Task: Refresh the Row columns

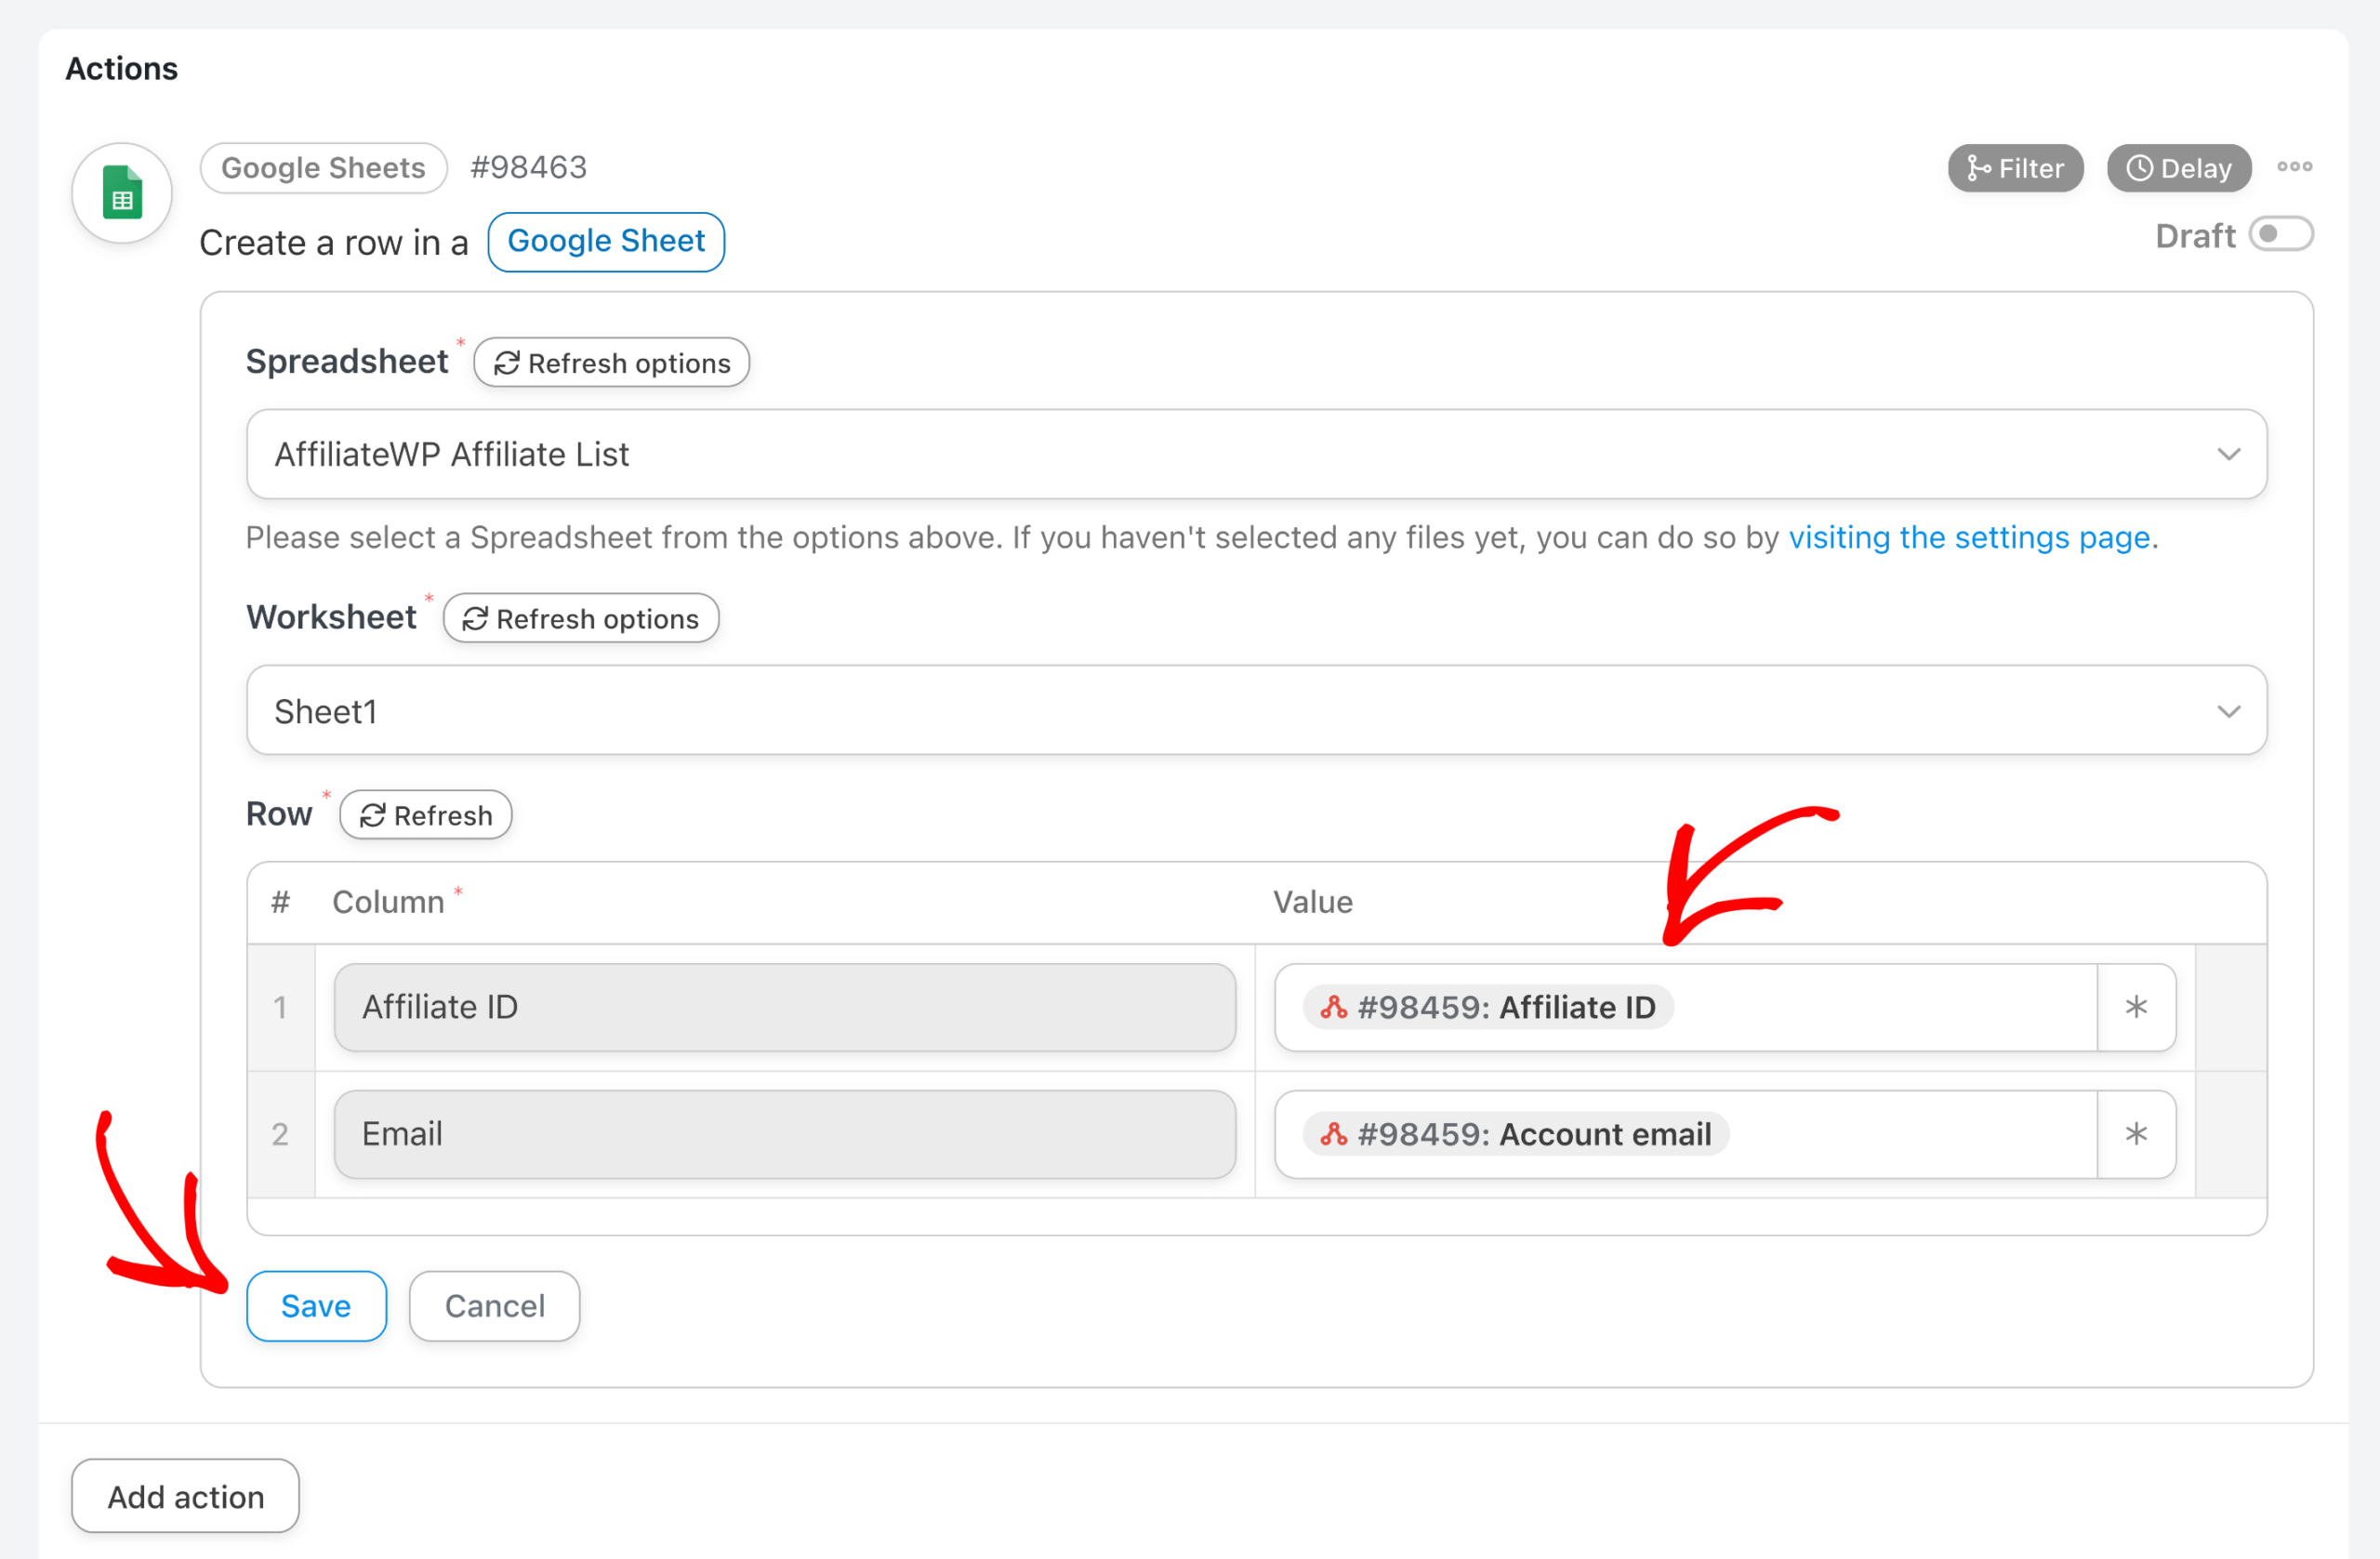Action: [426, 815]
